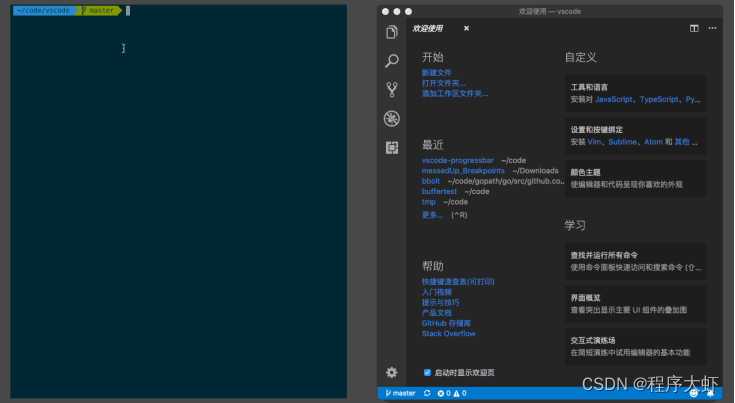
Task: Open recent project bbolt
Action: coord(431,181)
